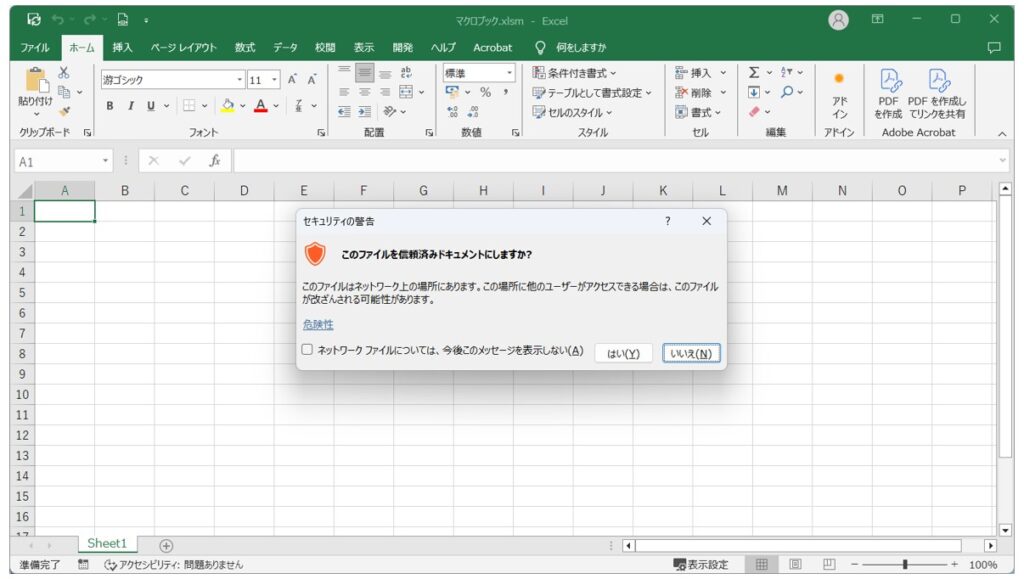
Task: Click the いいえ(N) button in the security warning
Action: [692, 351]
